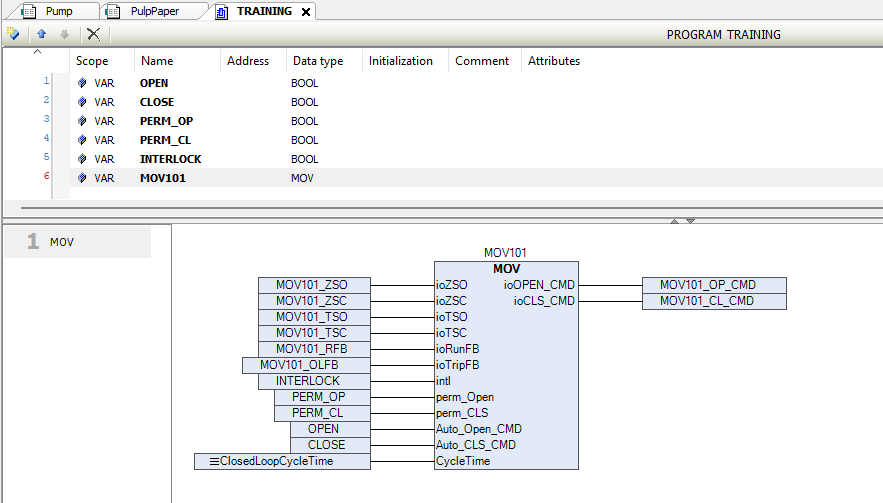Click VAR icon for OPEN row
Viewport: 883px width, 503px height.
(82, 83)
